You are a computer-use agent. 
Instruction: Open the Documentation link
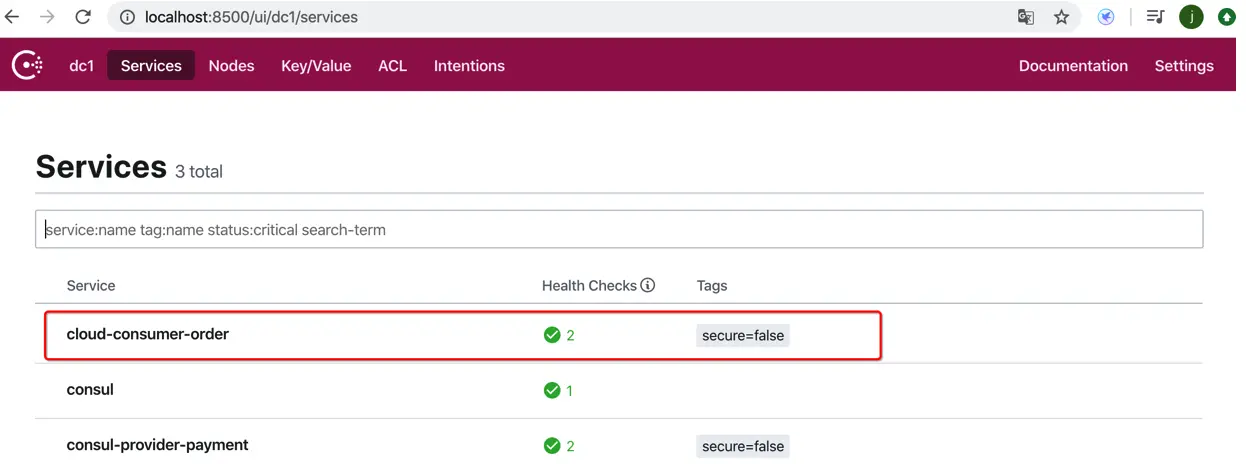click(x=1073, y=66)
